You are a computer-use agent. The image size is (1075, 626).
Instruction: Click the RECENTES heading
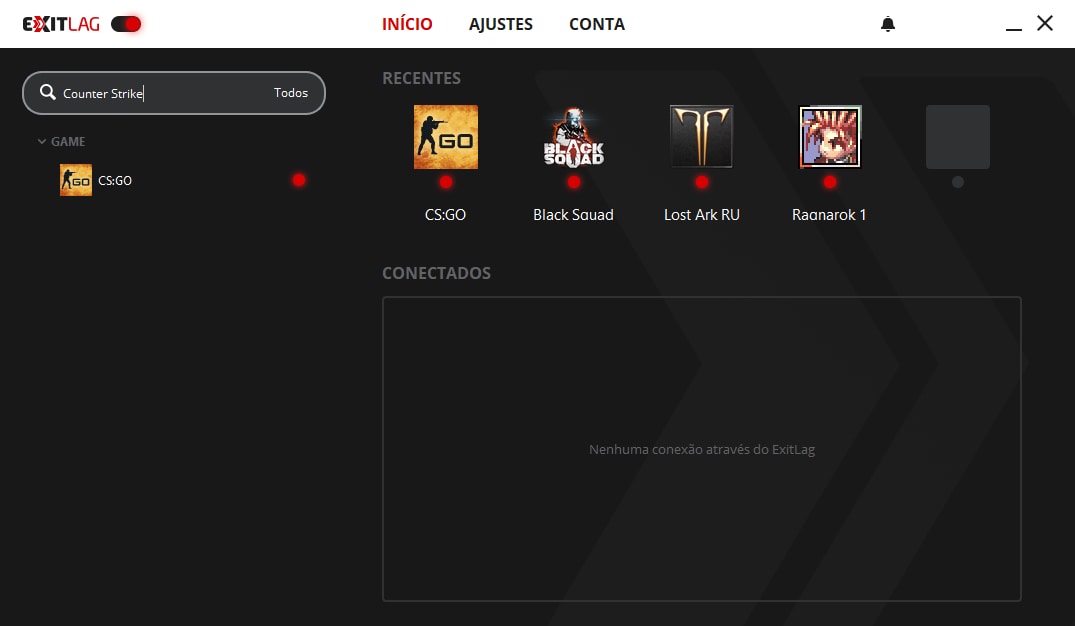[x=422, y=78]
